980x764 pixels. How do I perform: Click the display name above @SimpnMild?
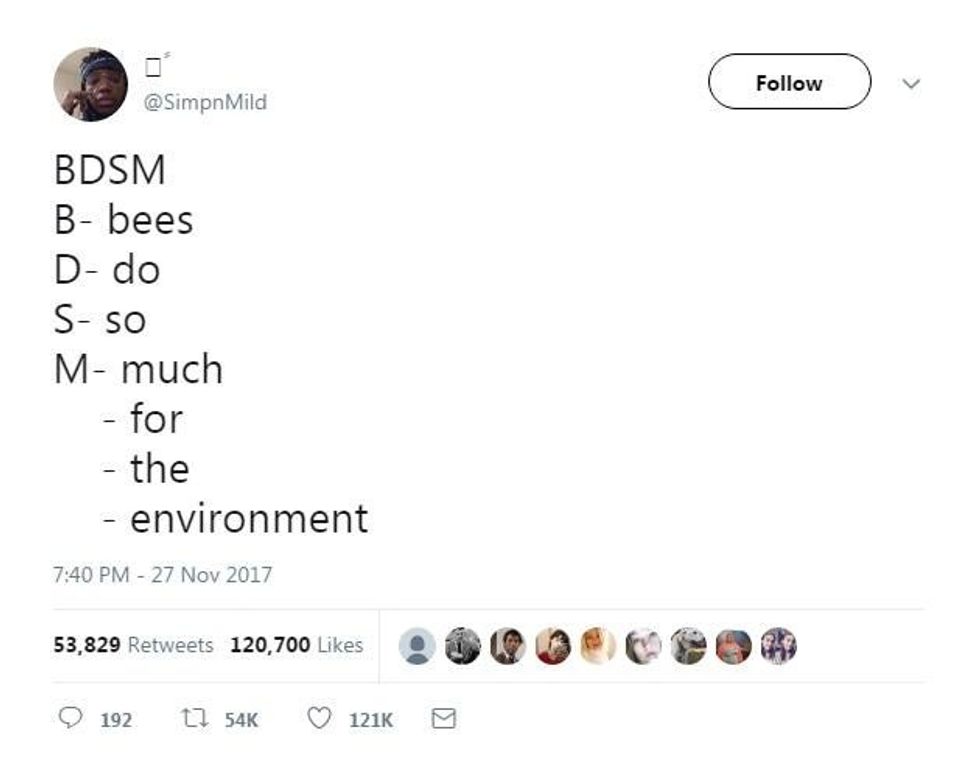[153, 70]
